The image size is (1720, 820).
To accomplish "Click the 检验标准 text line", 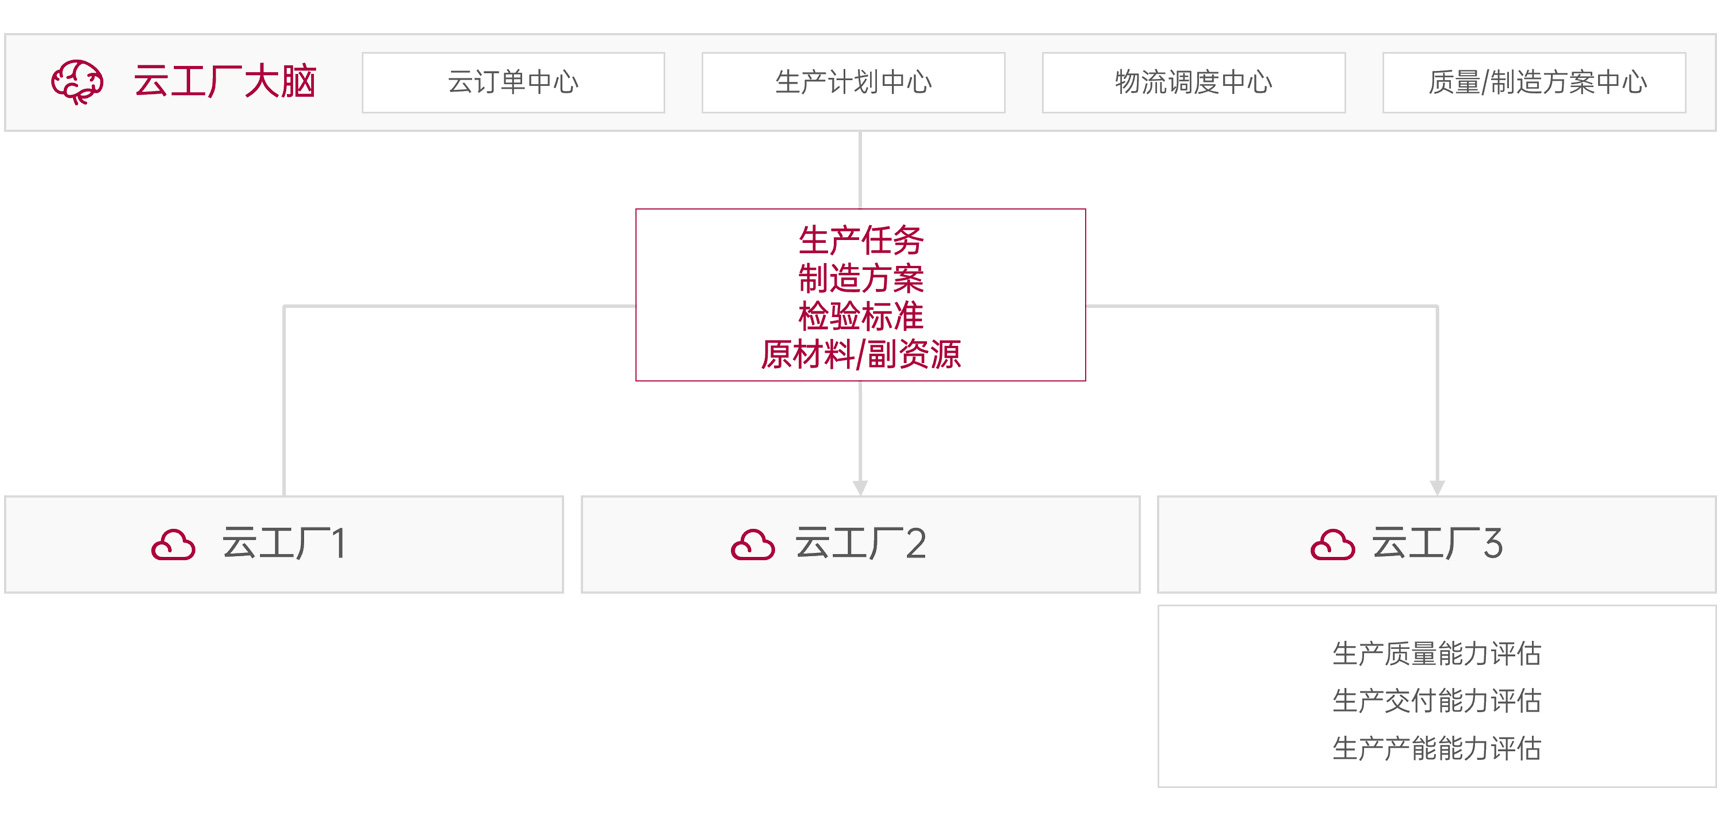I will (x=860, y=316).
